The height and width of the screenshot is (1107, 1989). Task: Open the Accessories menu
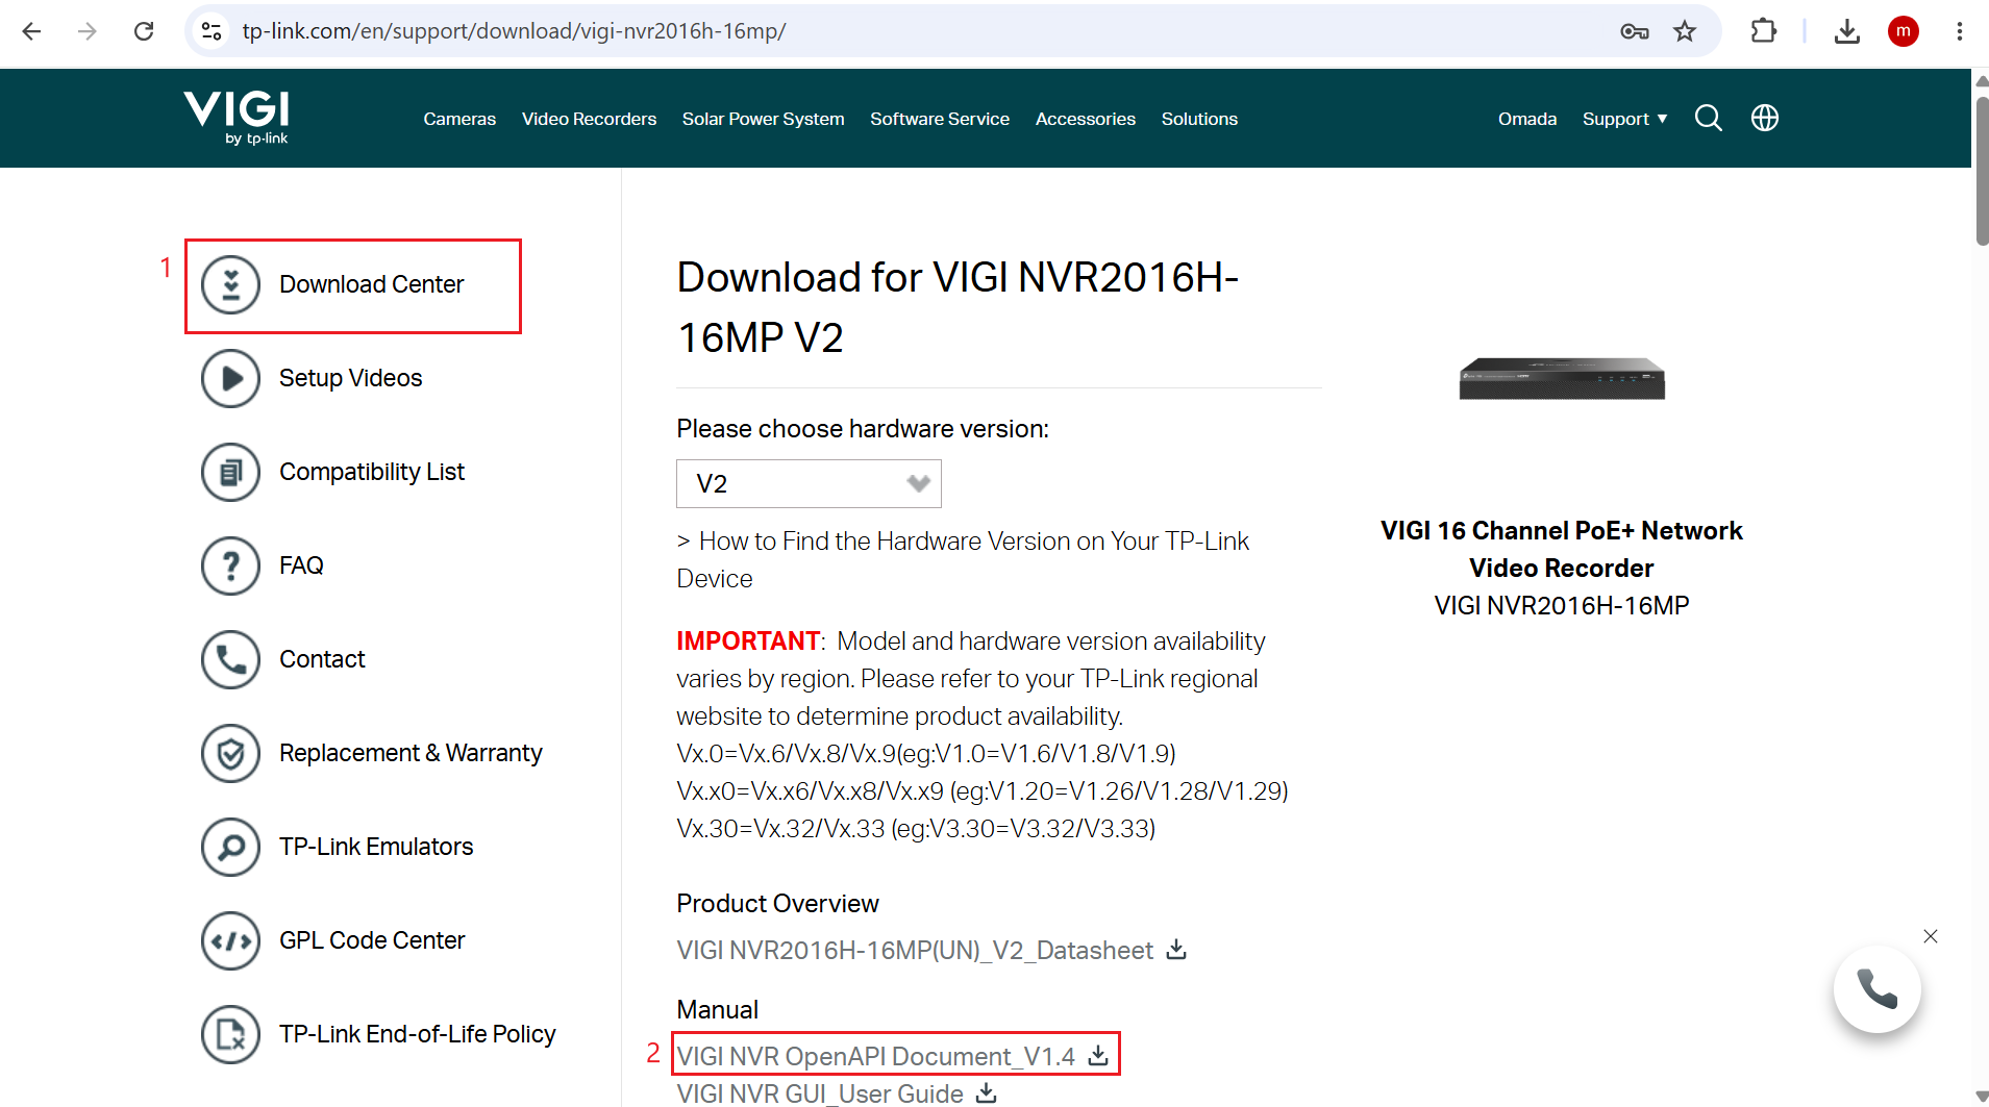(1085, 118)
